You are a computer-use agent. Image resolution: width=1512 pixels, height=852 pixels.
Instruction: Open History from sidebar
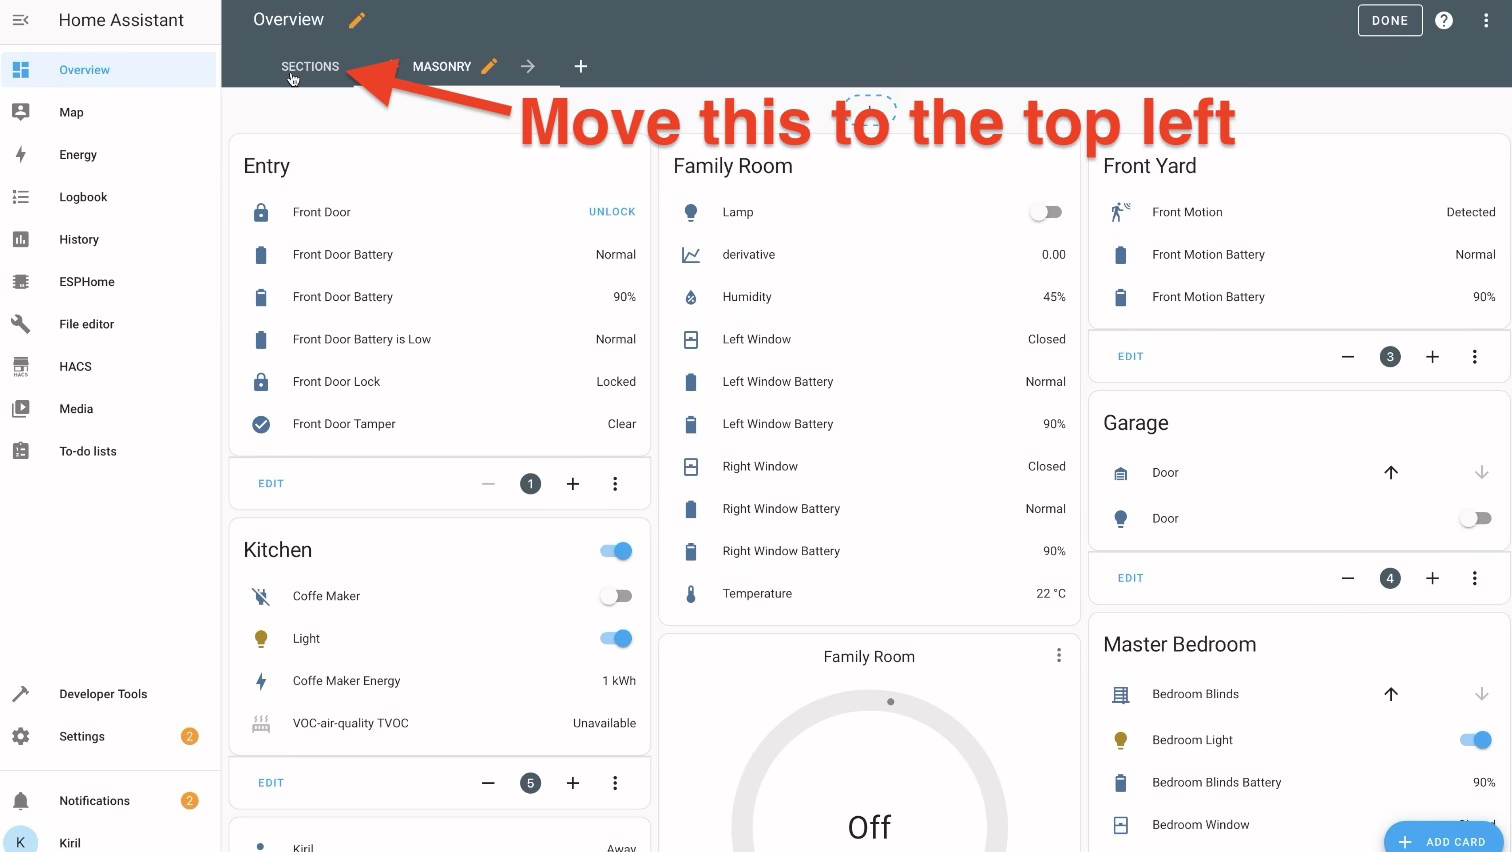click(x=109, y=239)
